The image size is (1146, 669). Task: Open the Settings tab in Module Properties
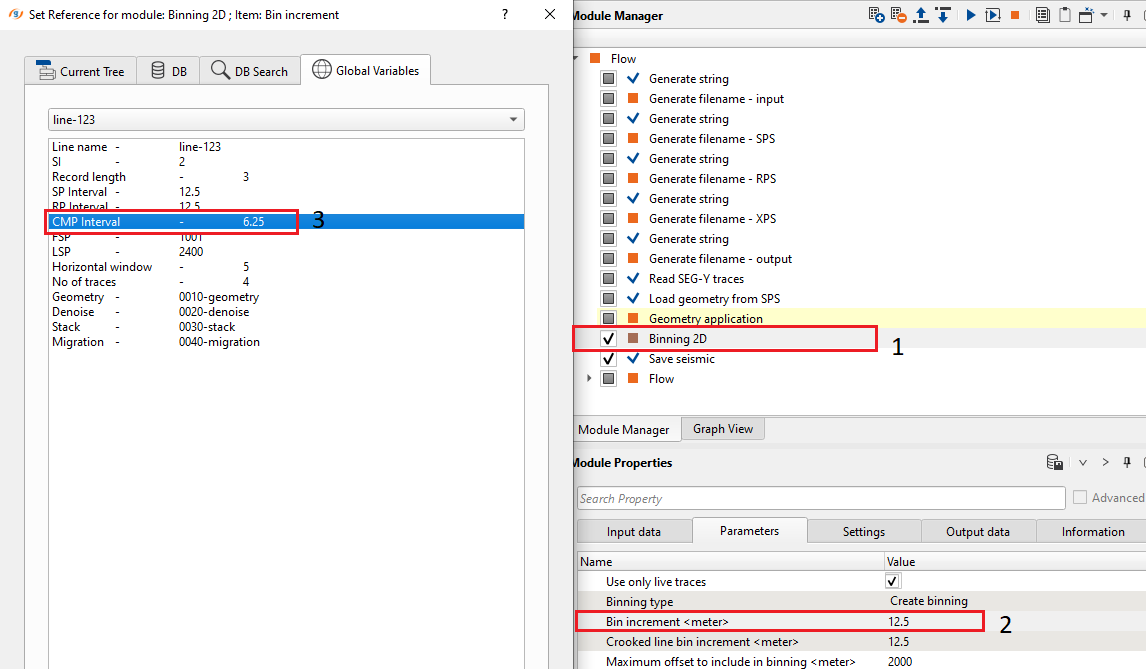tap(863, 532)
